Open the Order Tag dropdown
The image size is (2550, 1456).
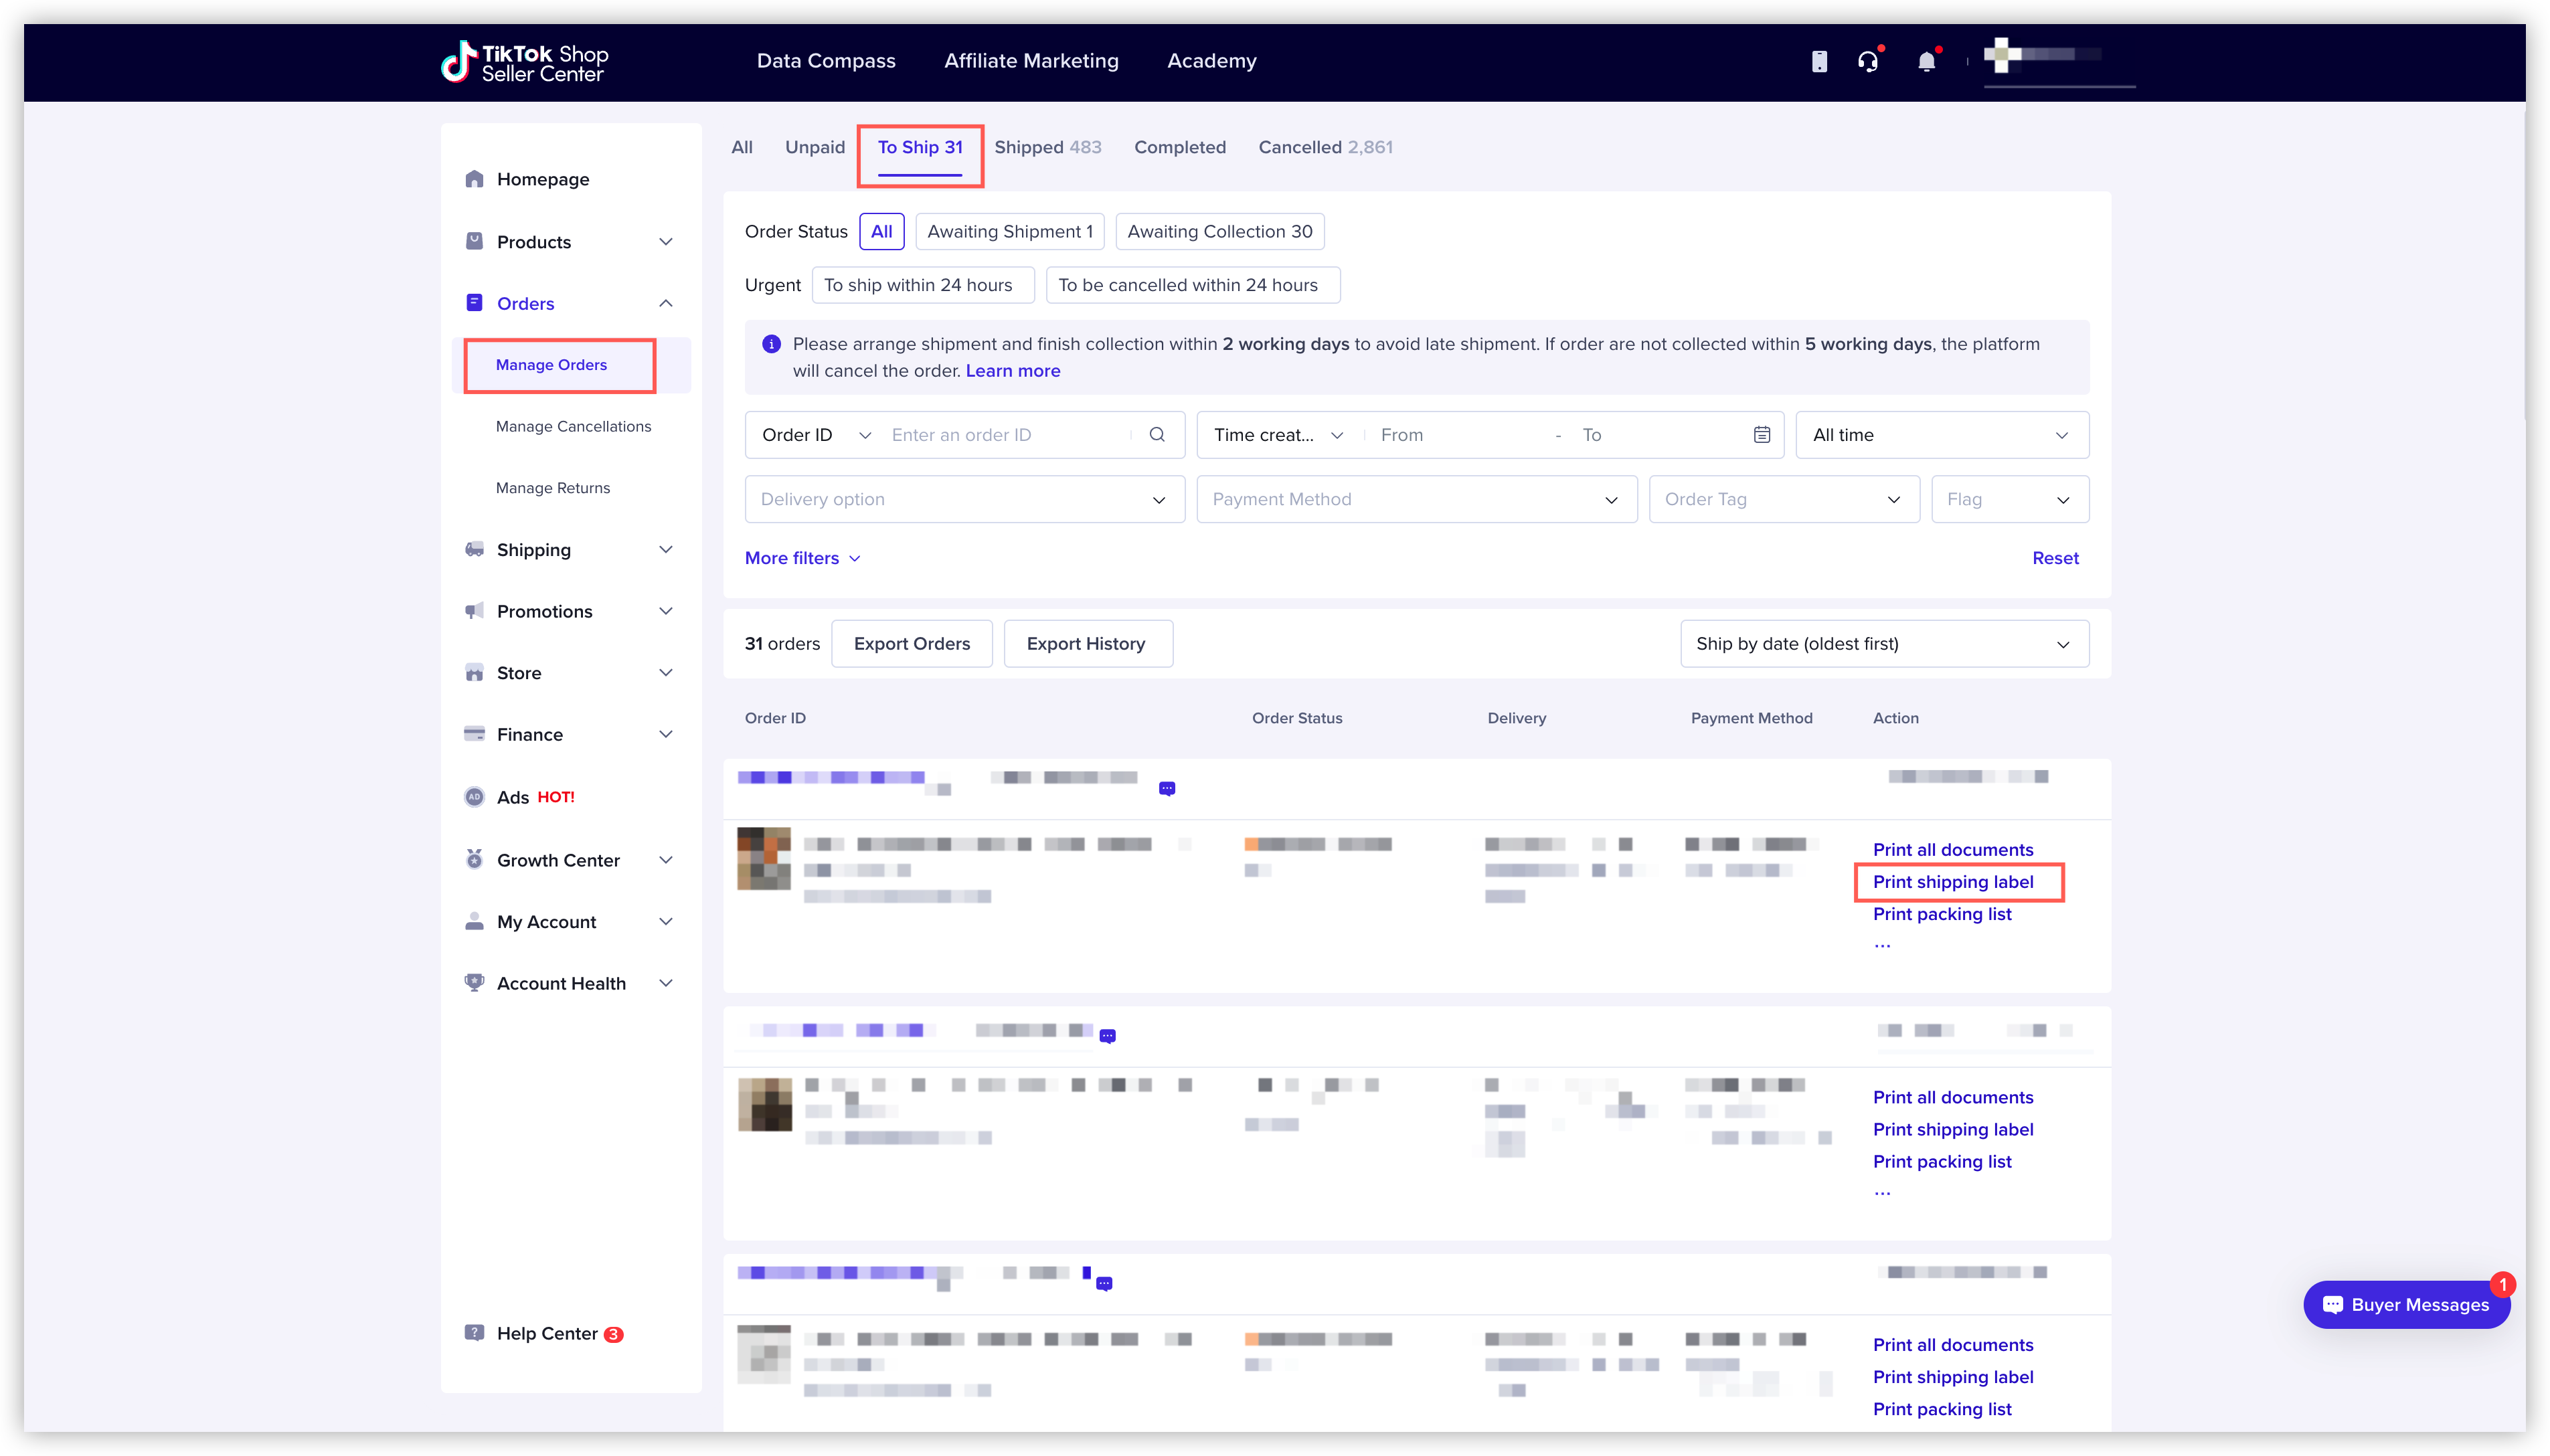(1784, 499)
